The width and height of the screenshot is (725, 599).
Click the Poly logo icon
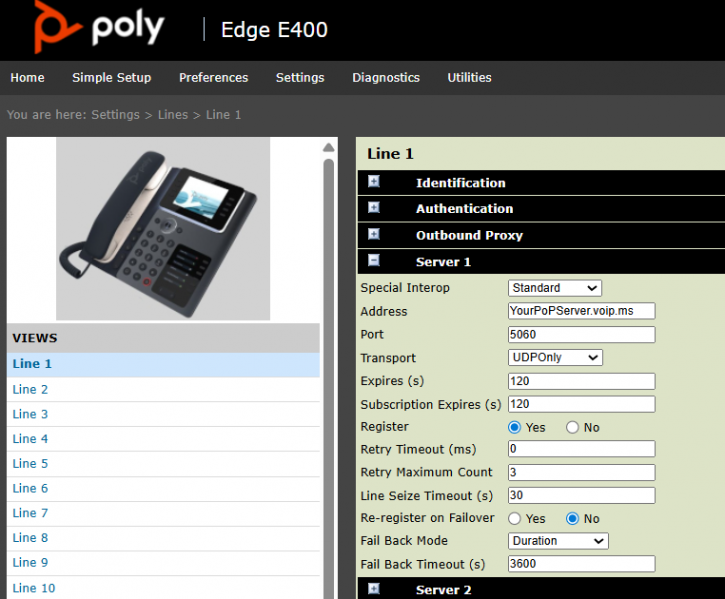pos(57,27)
